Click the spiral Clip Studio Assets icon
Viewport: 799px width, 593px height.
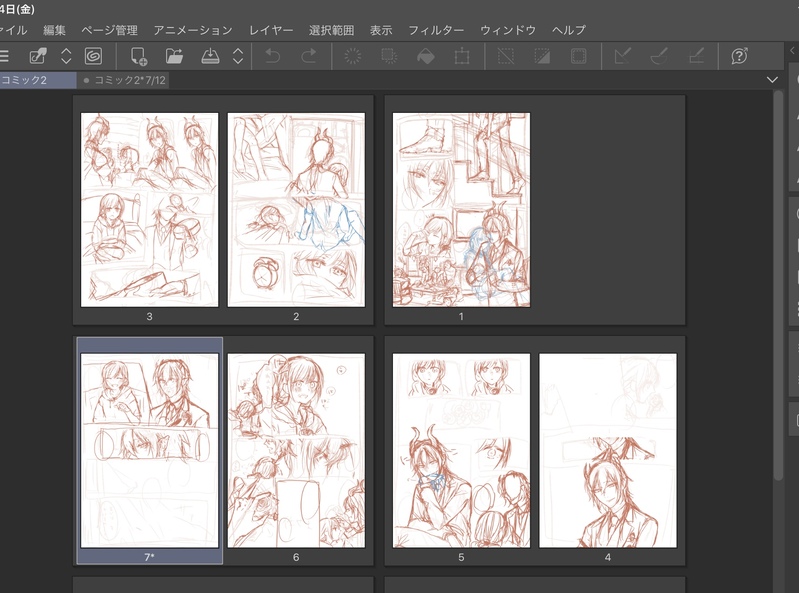pos(93,56)
